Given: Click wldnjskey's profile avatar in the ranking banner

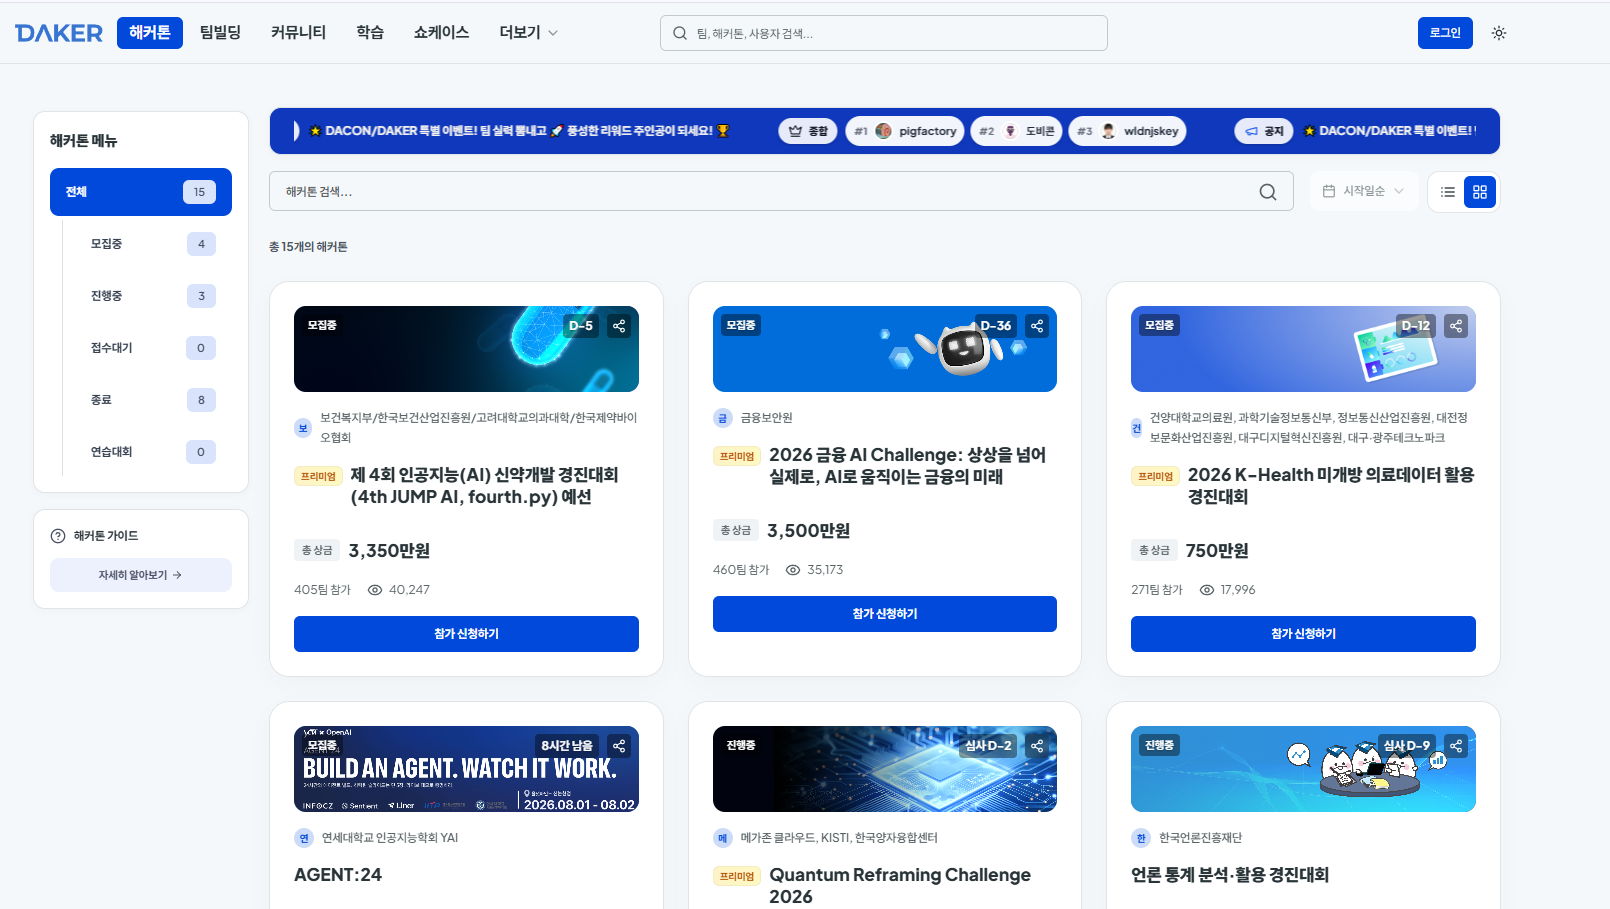Looking at the screenshot, I should [x=1108, y=131].
